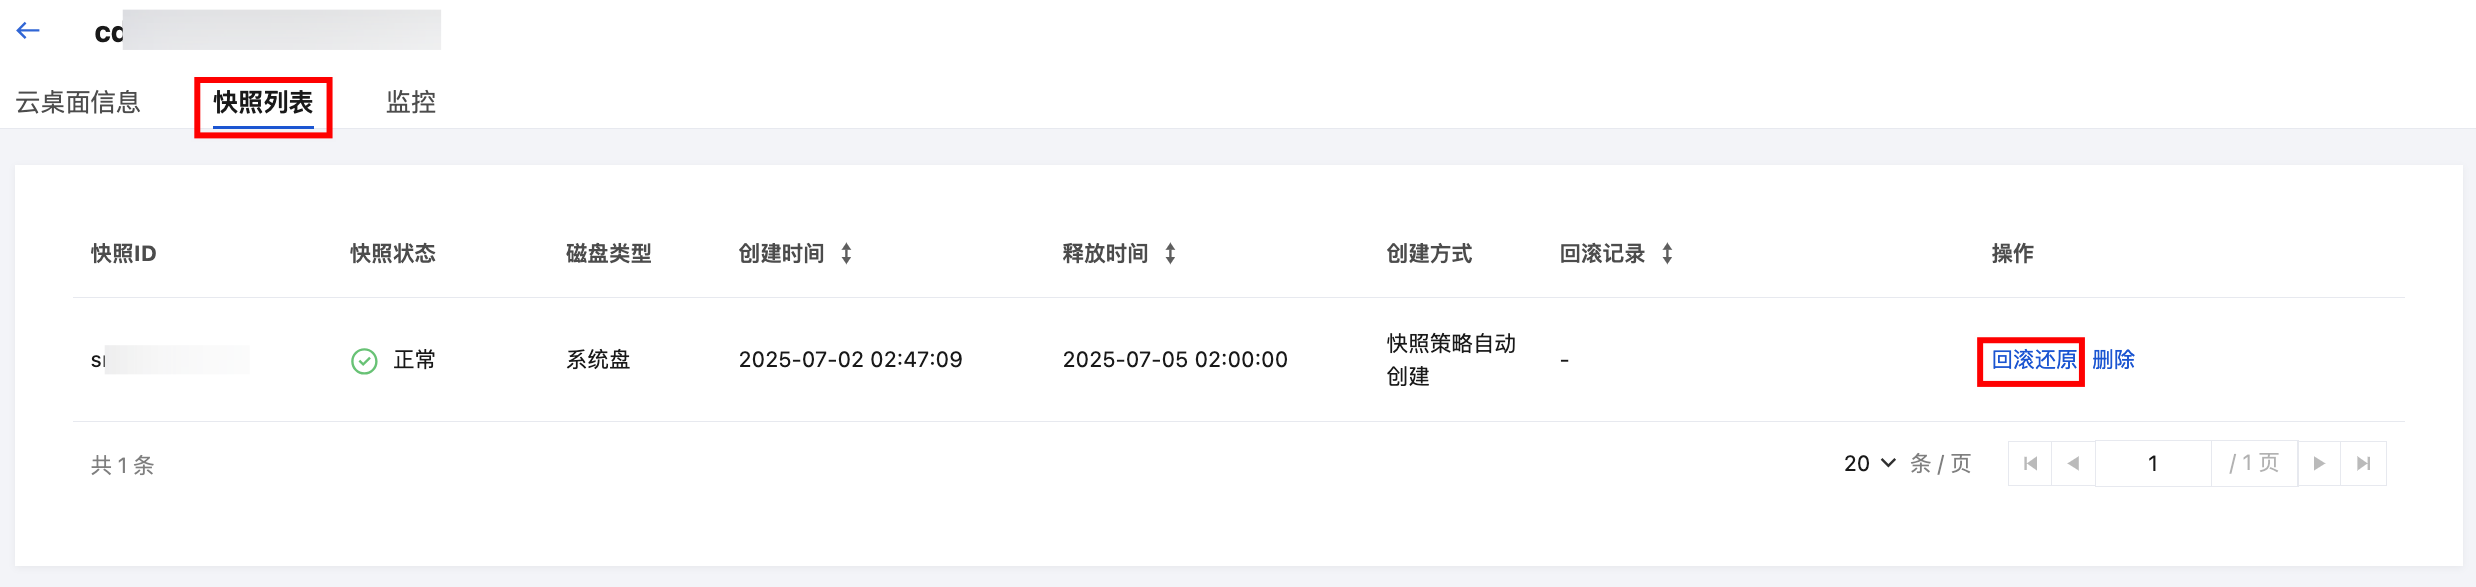
Task: Jump to the first page
Action: tap(2030, 463)
